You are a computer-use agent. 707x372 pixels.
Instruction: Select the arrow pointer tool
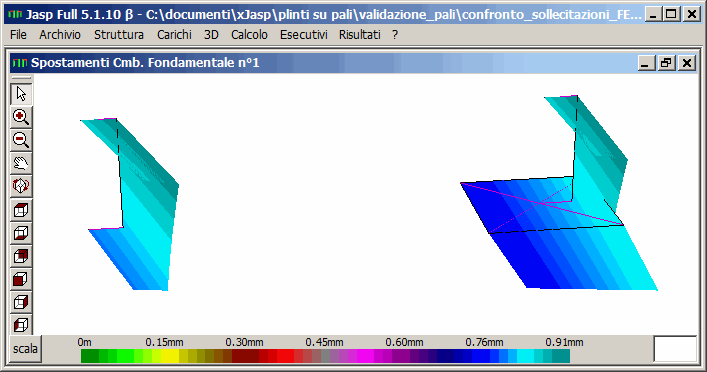[21, 94]
